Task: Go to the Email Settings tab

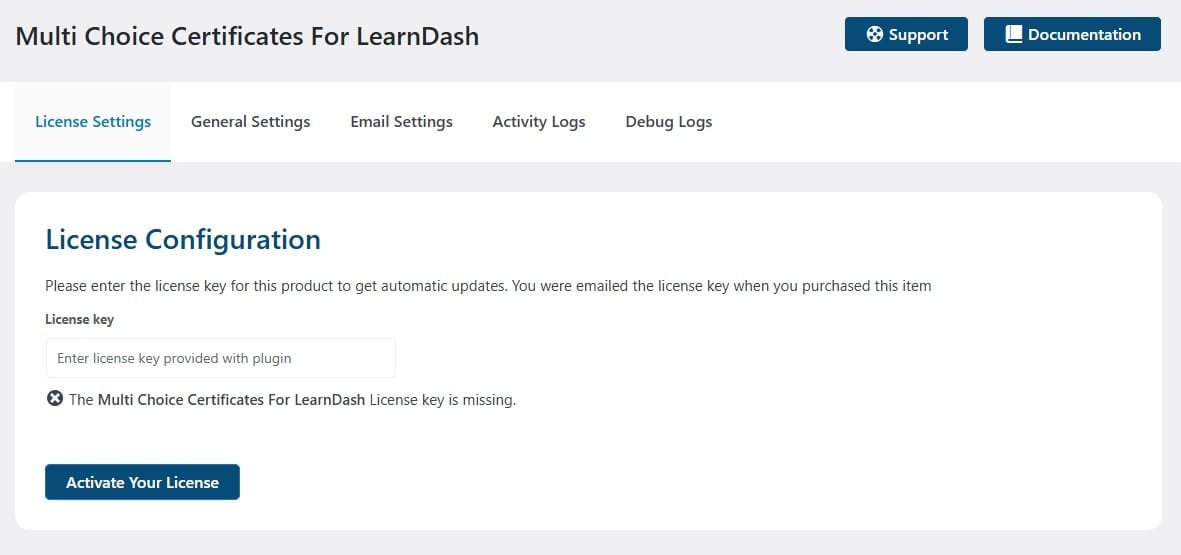Action: pyautogui.click(x=401, y=122)
